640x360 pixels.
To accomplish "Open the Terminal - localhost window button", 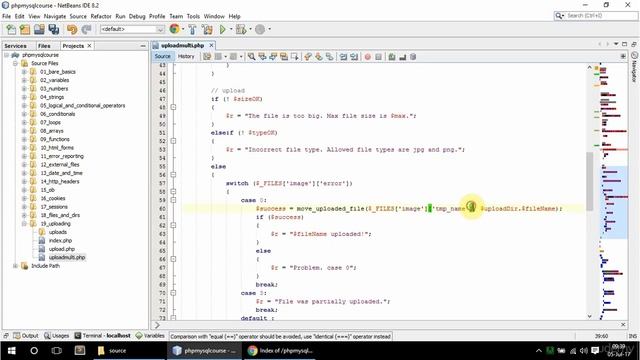I will (102, 336).
